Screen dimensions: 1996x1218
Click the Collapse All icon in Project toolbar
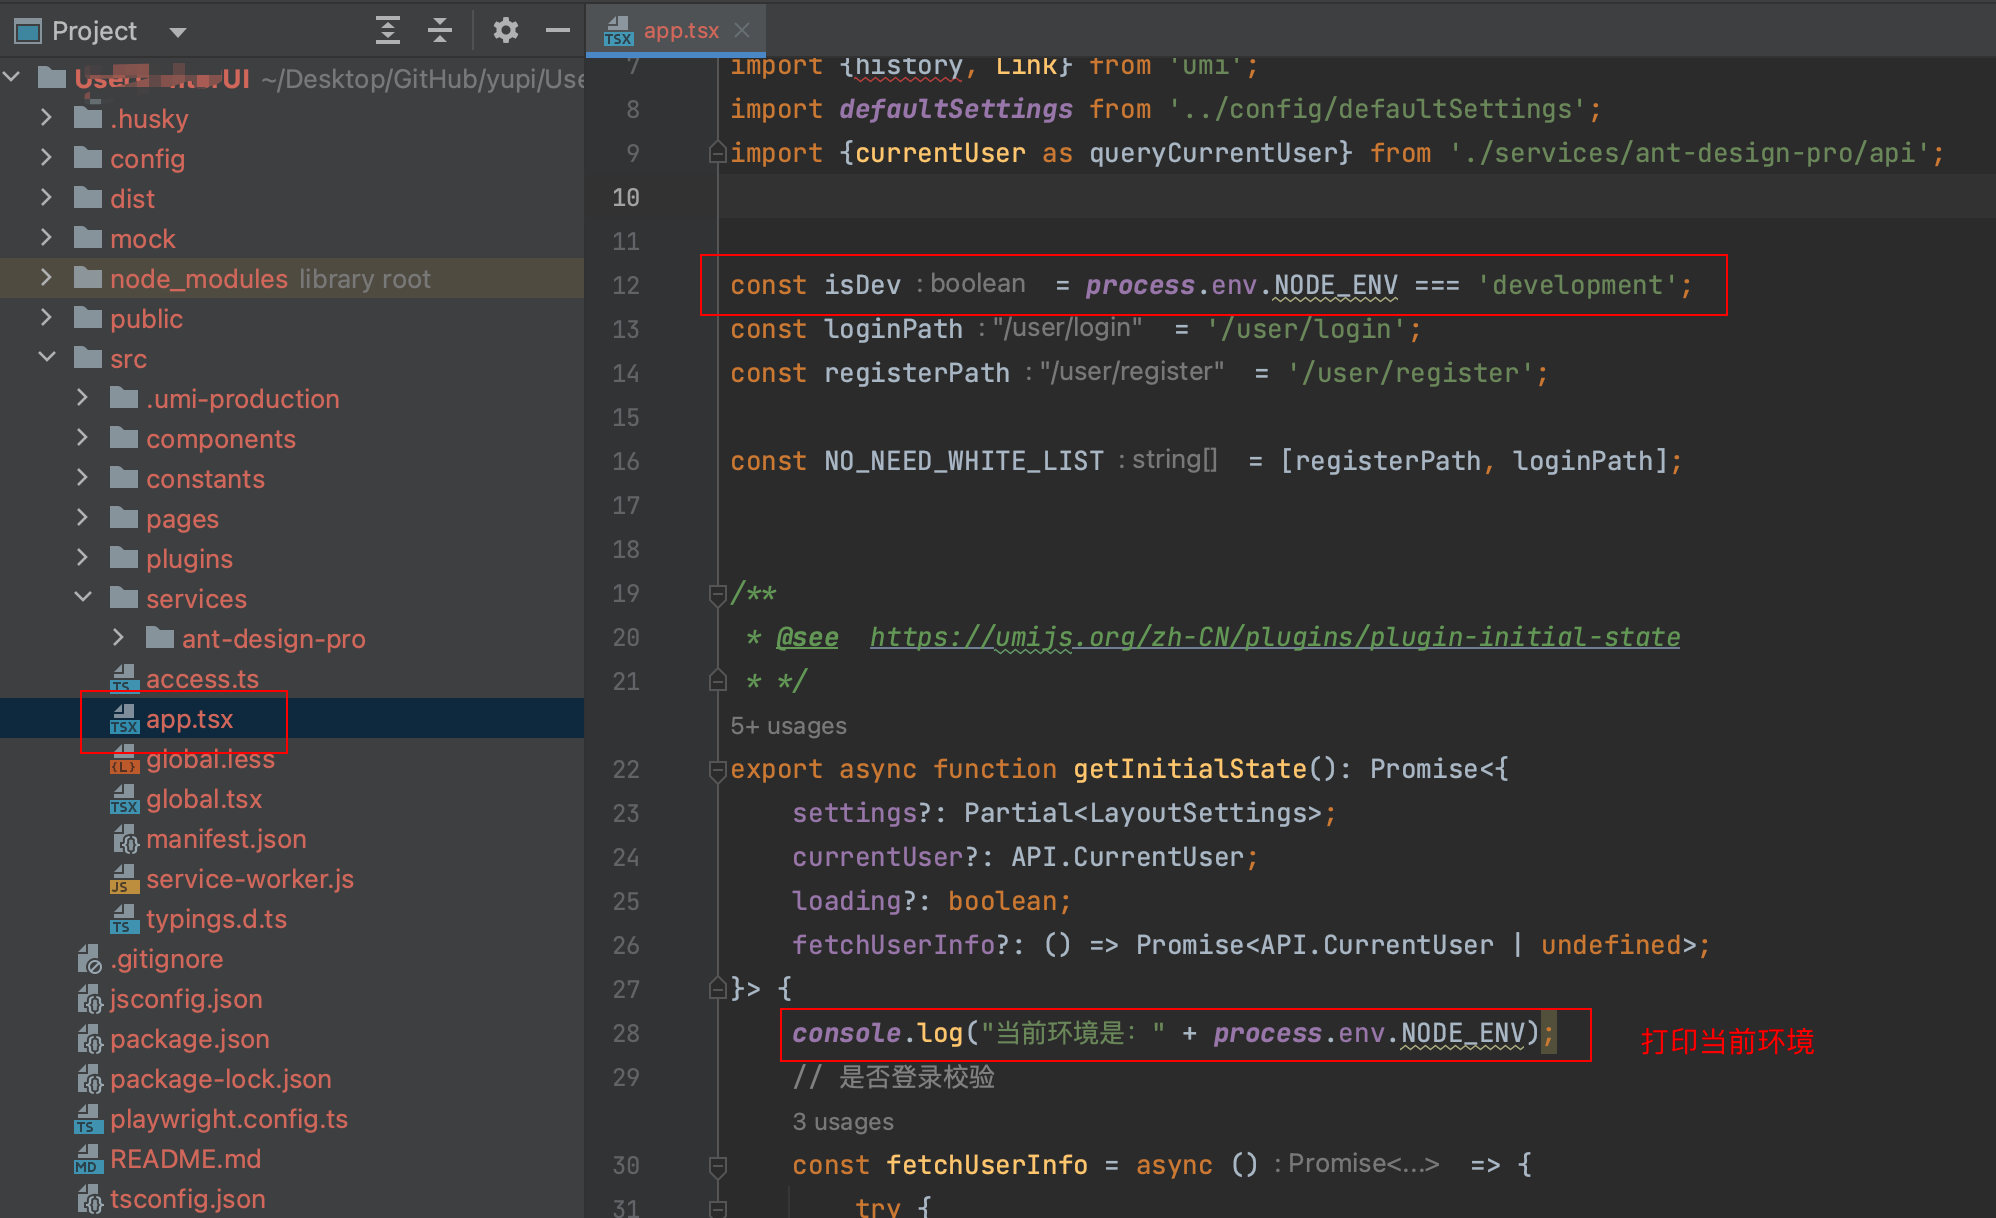pos(440,31)
